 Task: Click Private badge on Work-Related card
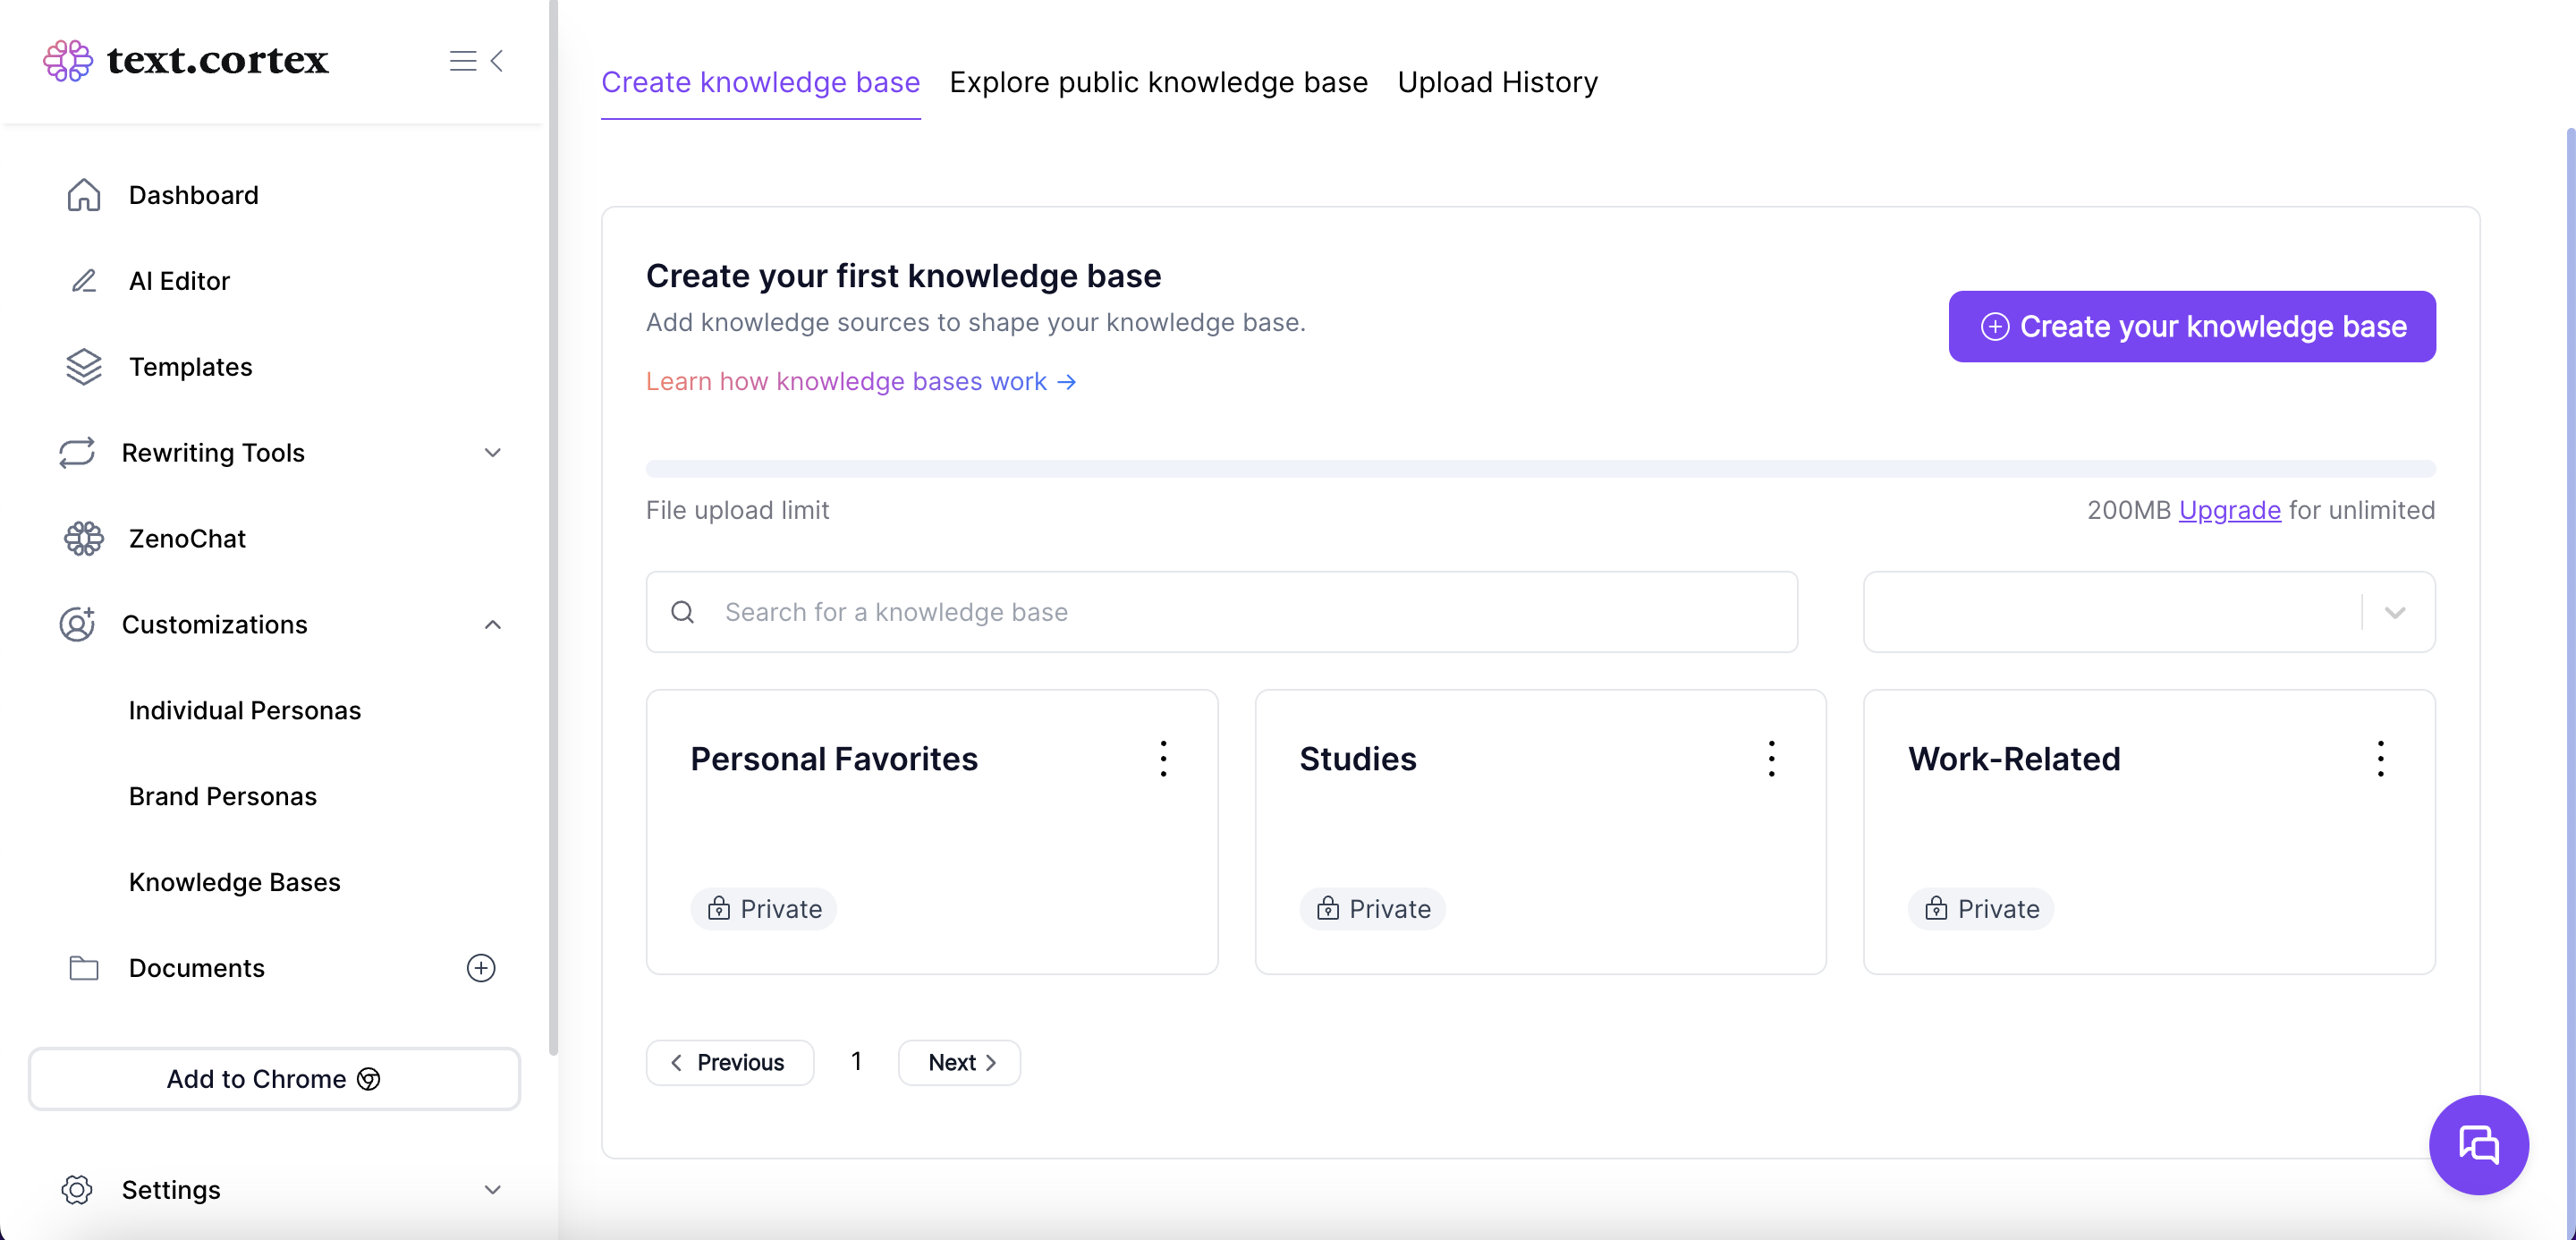point(1980,909)
